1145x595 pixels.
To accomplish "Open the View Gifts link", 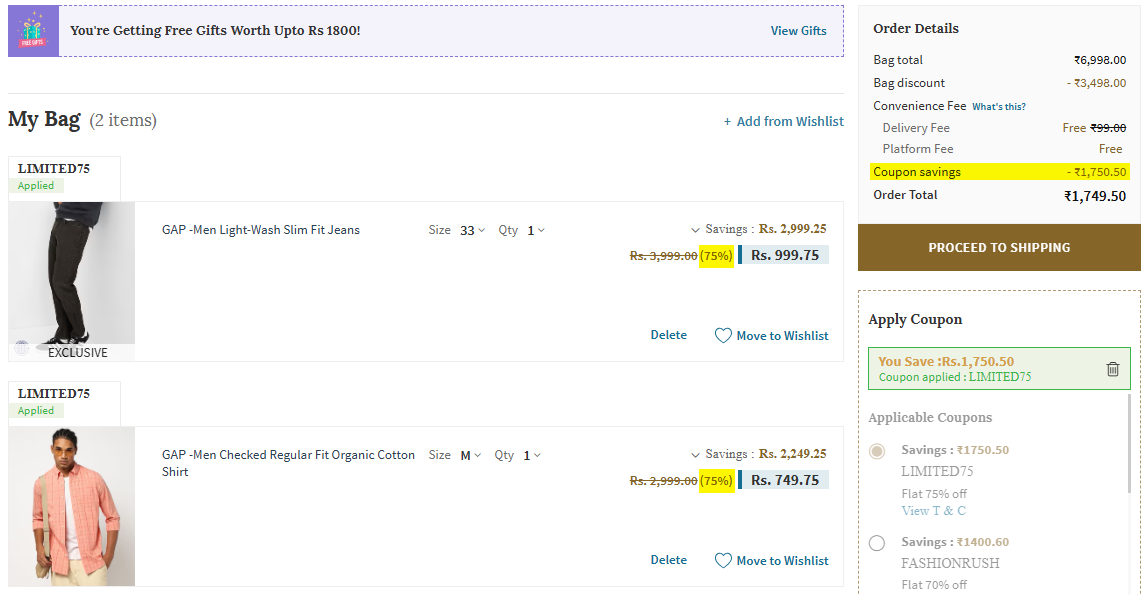I will pos(798,31).
